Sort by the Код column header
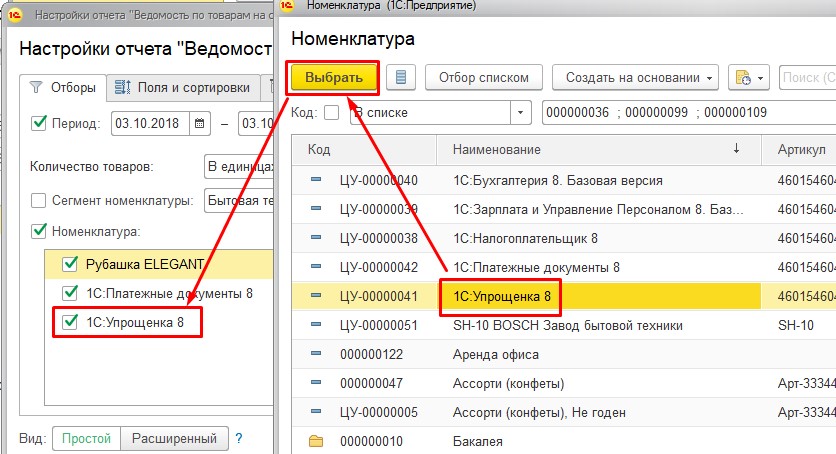The image size is (836, 454). click(364, 150)
